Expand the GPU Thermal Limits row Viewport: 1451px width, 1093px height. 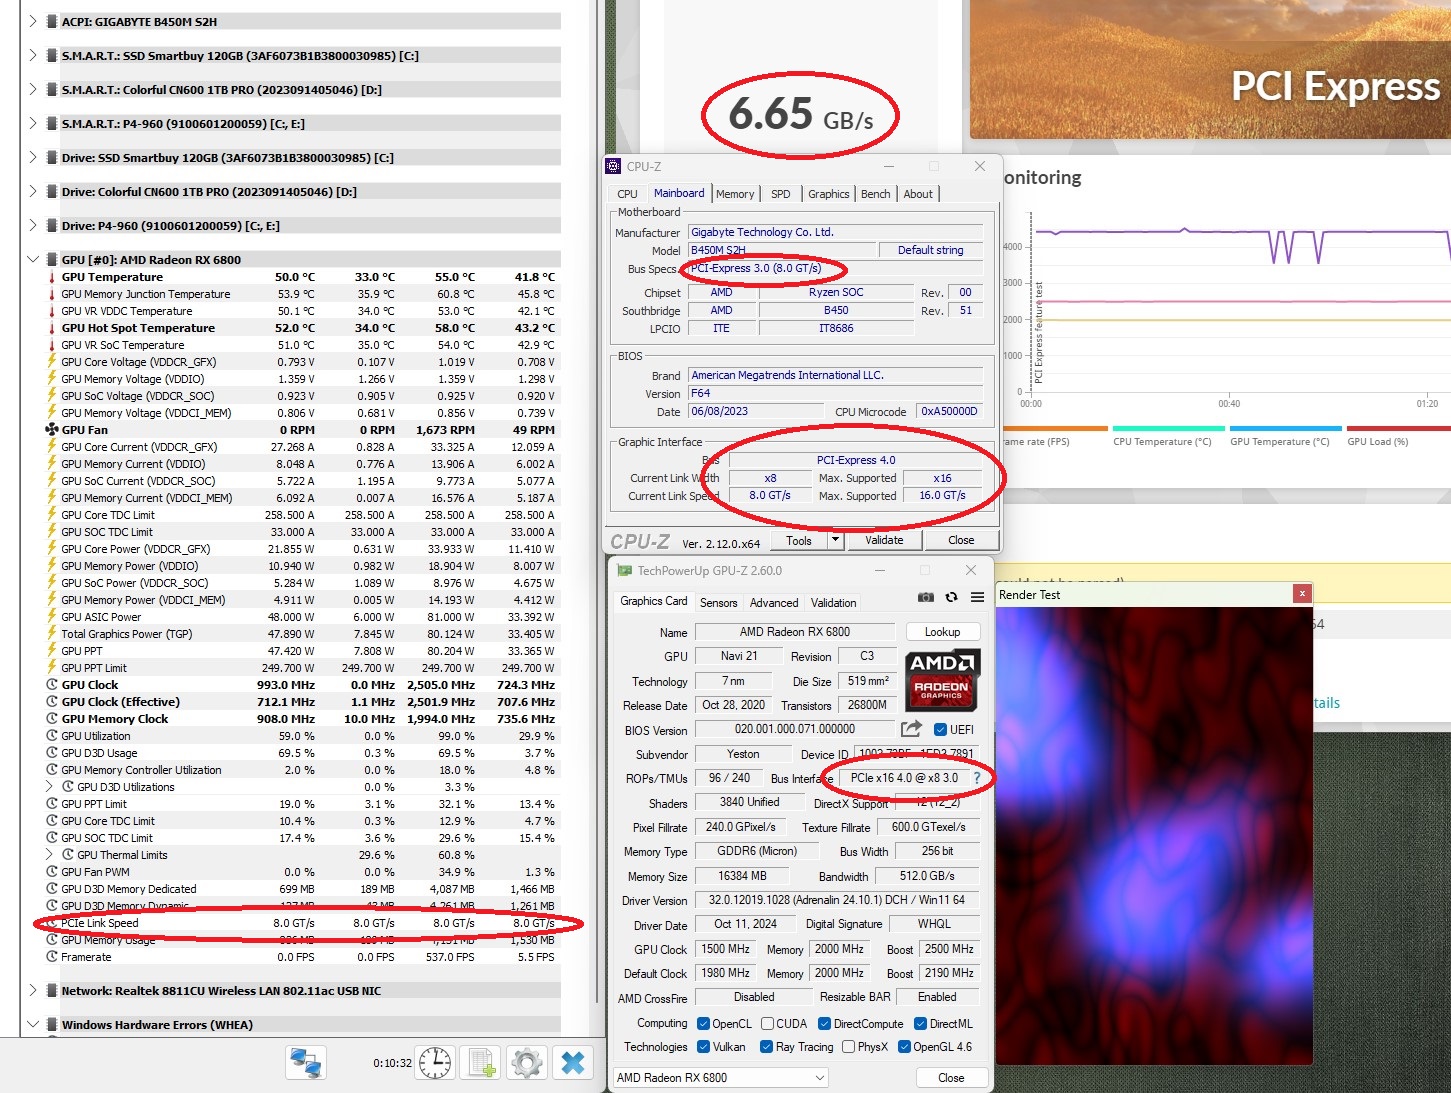point(50,855)
